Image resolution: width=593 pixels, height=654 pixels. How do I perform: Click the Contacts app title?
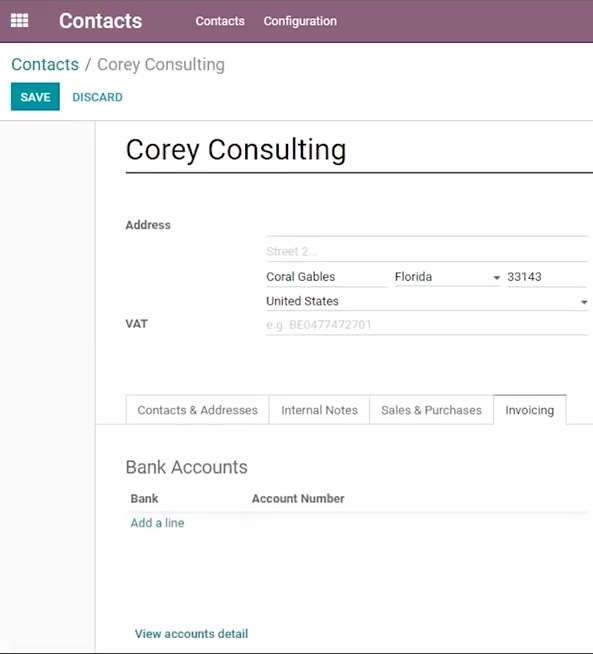100,21
